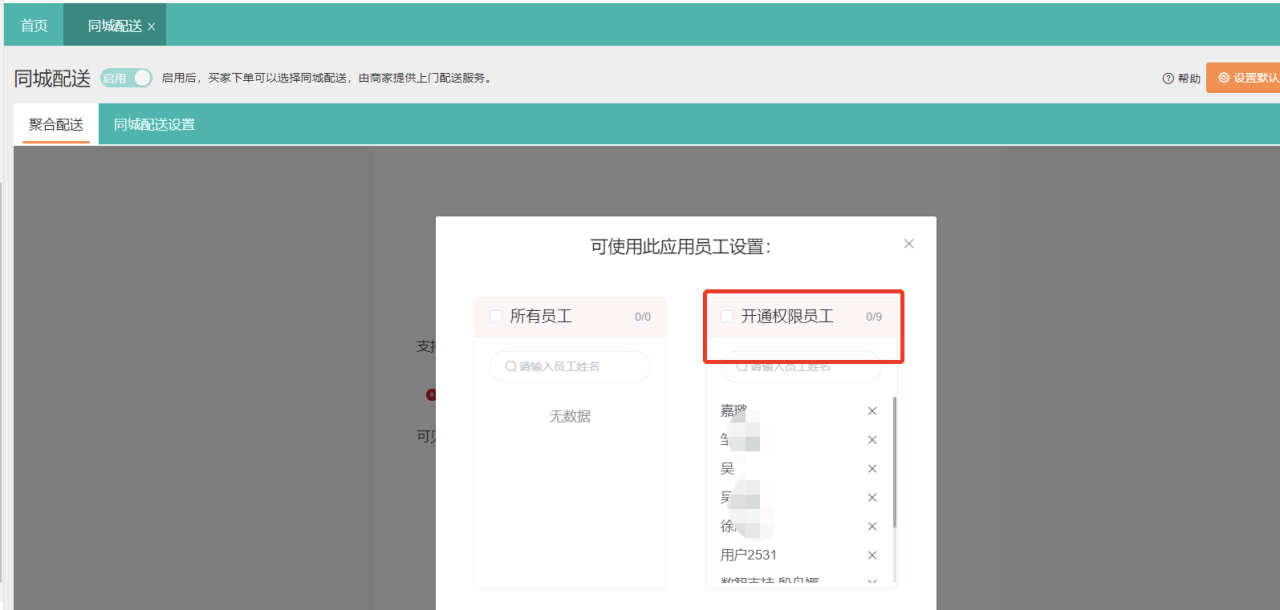Remove the third employee, surname 吴
Image resolution: width=1280 pixels, height=610 pixels.
(872, 469)
